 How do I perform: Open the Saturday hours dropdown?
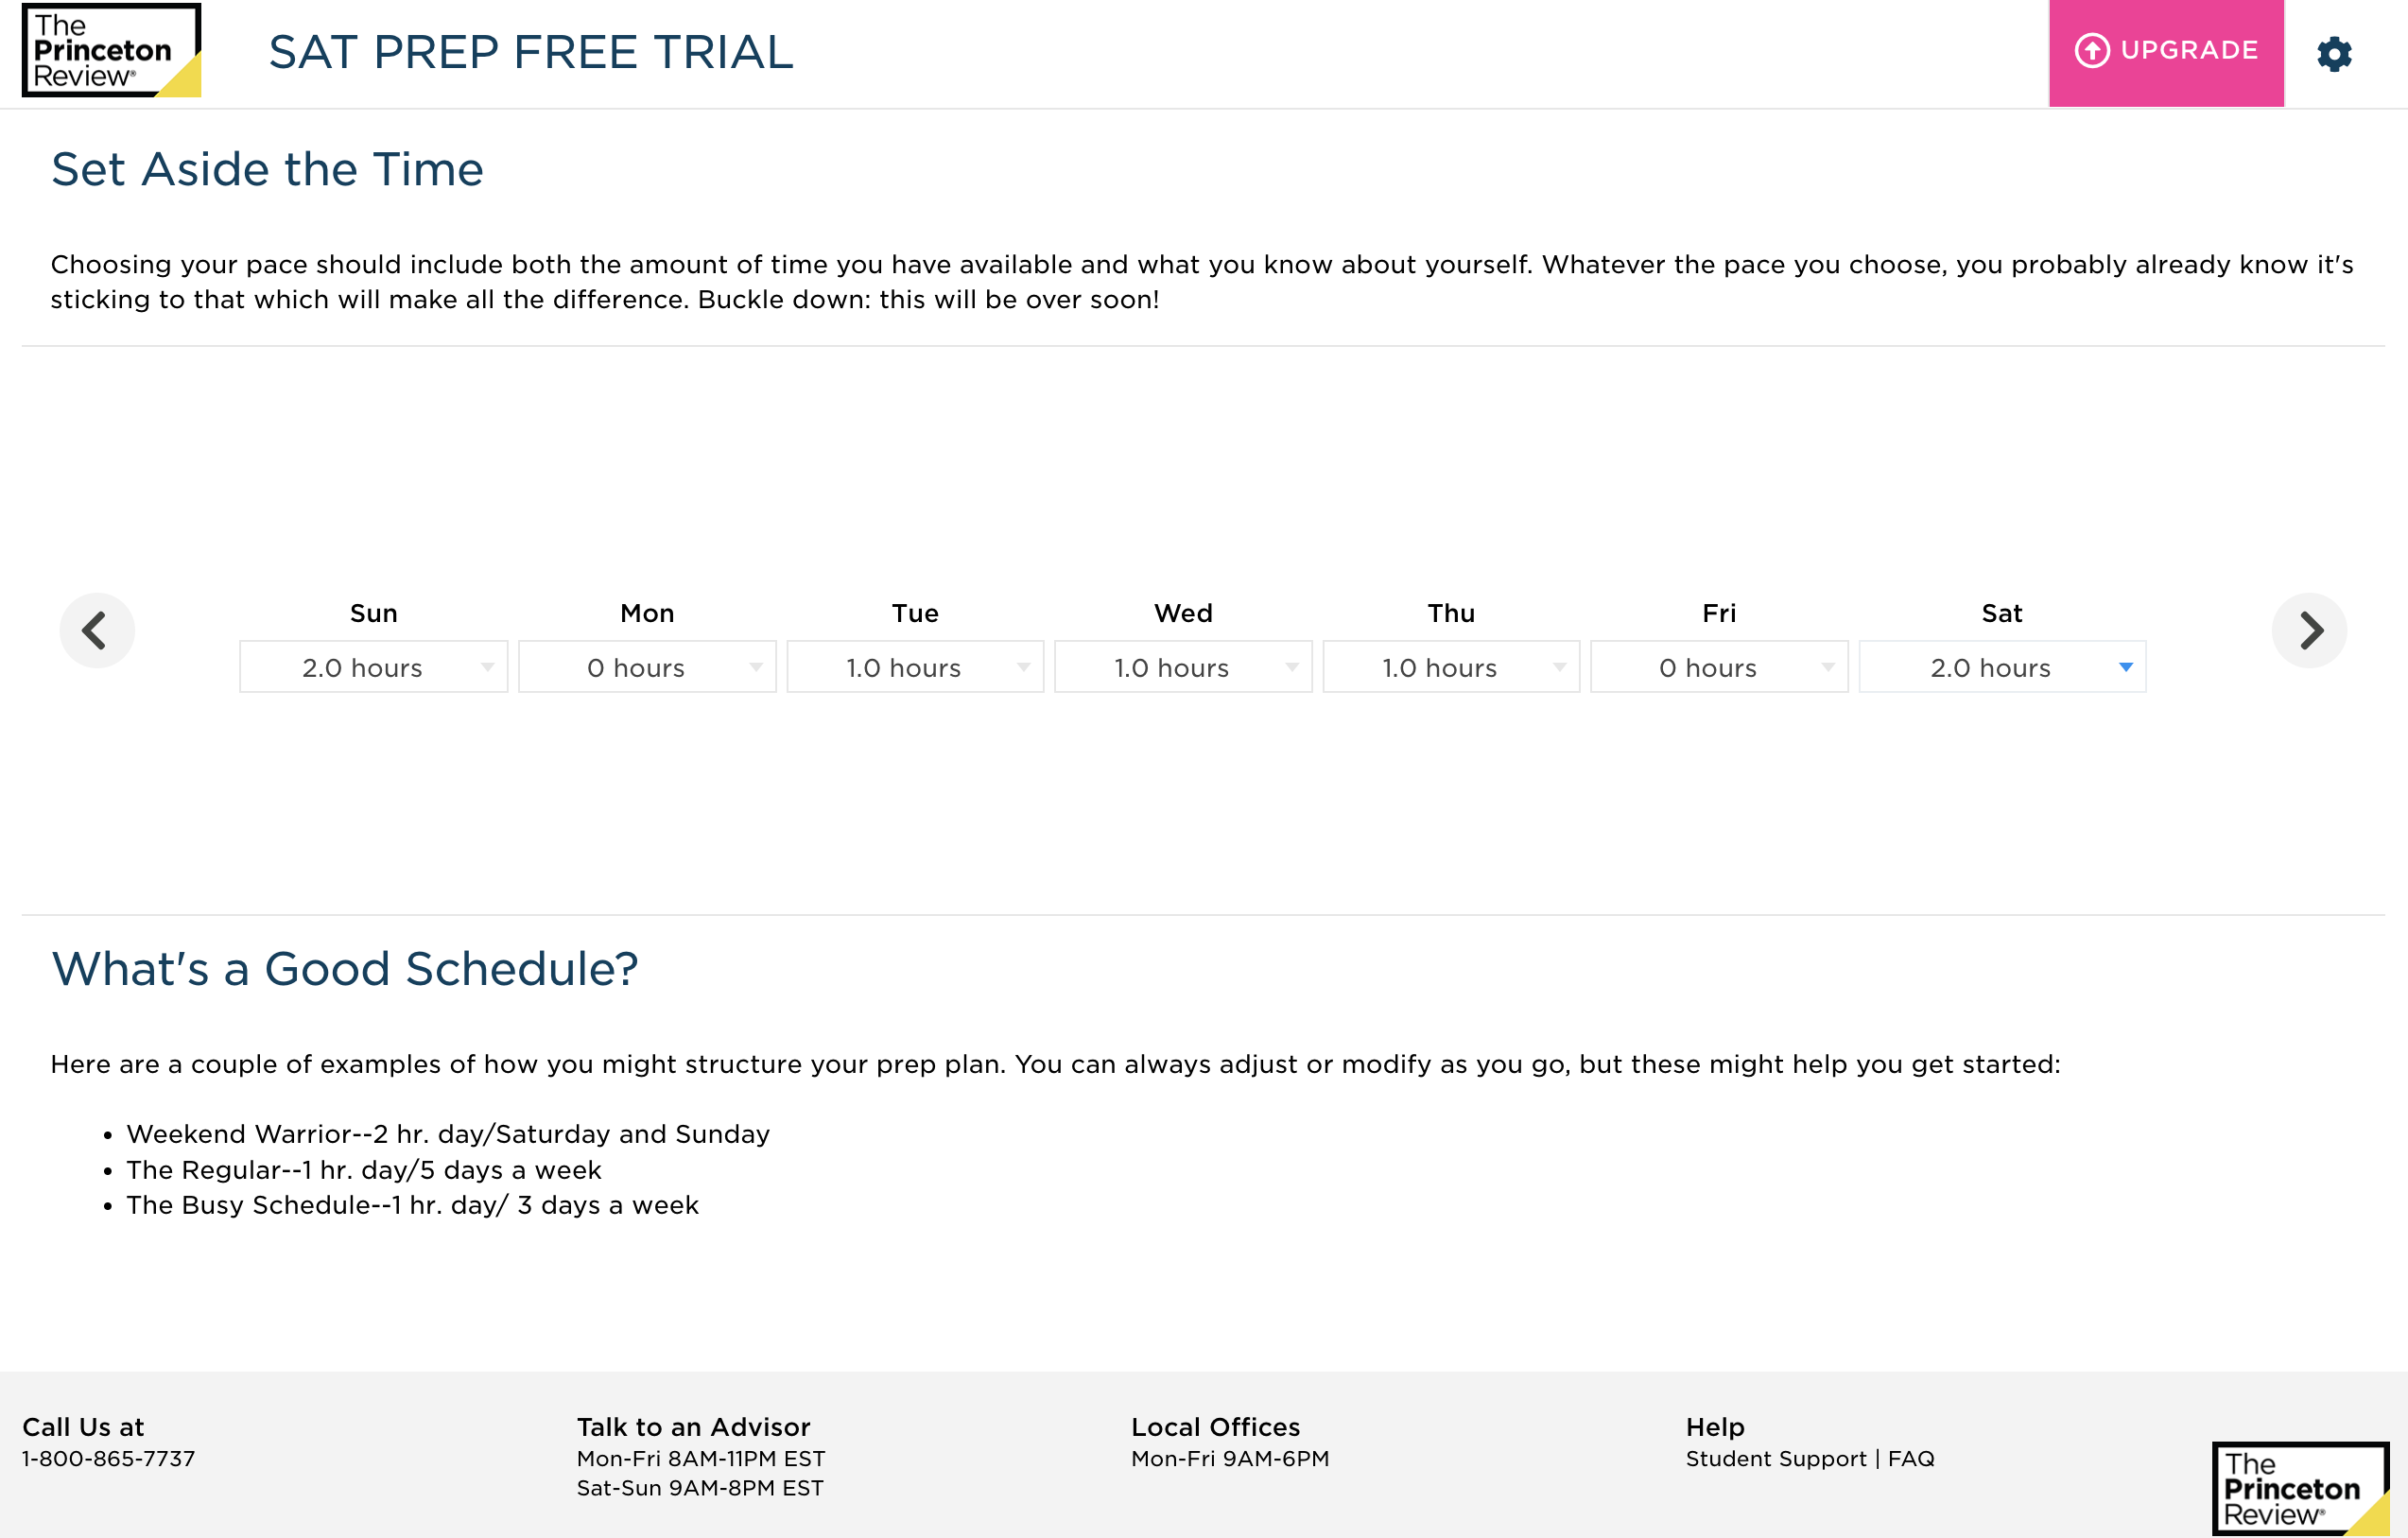click(2002, 667)
